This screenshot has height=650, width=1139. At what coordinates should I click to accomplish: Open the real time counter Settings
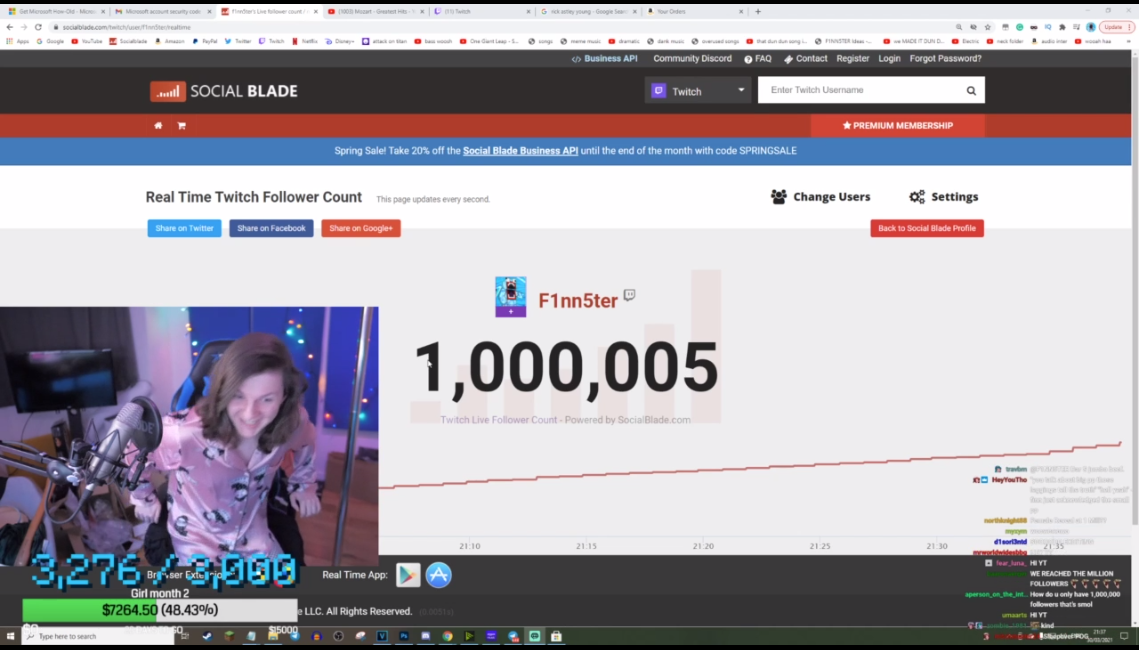944,197
